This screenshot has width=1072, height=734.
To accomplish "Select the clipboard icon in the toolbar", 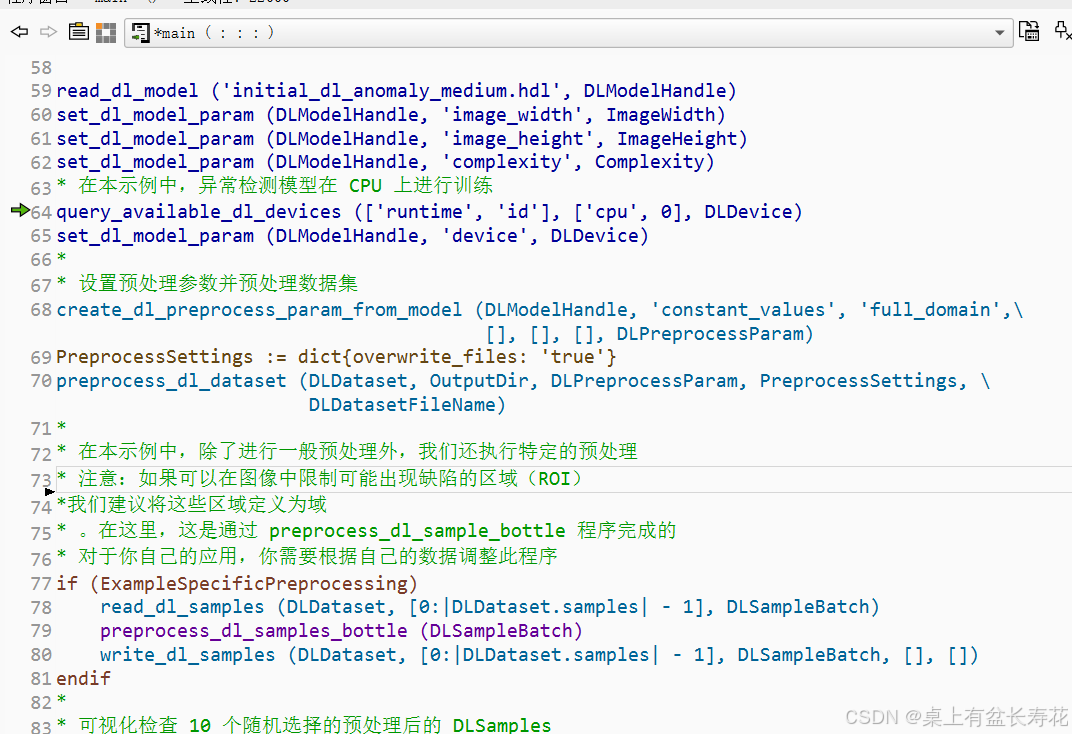I will tap(78, 31).
